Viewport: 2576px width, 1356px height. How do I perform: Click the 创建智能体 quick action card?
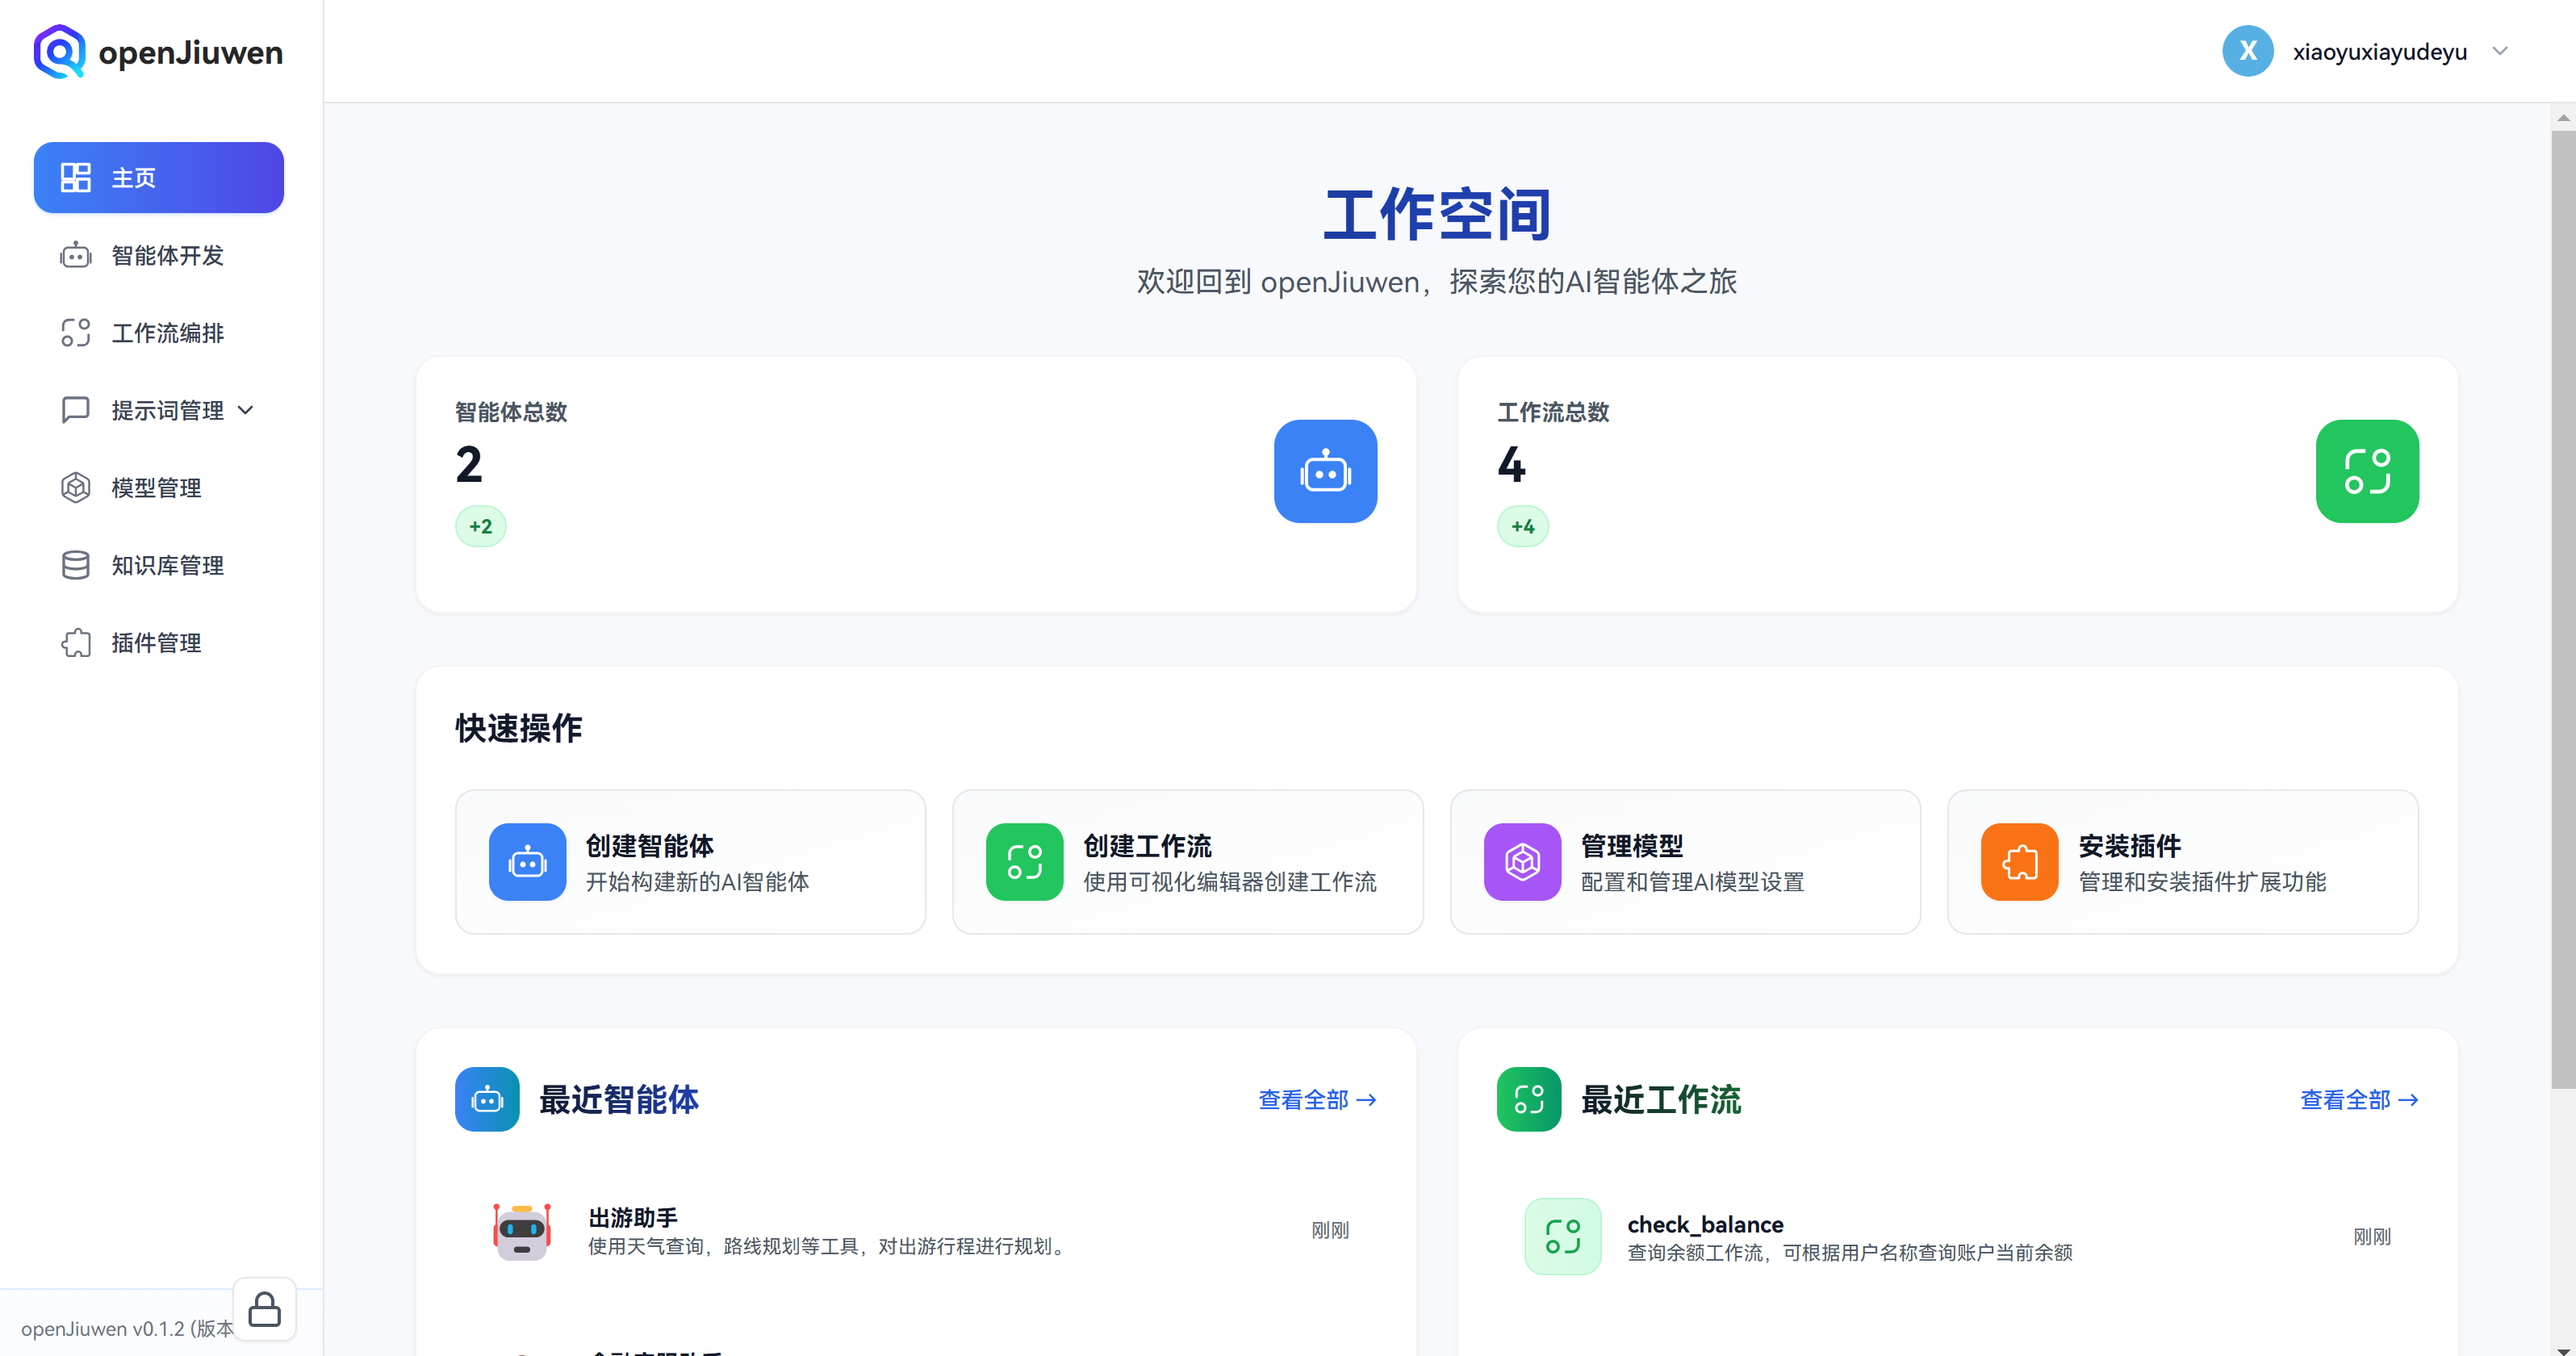tap(689, 861)
